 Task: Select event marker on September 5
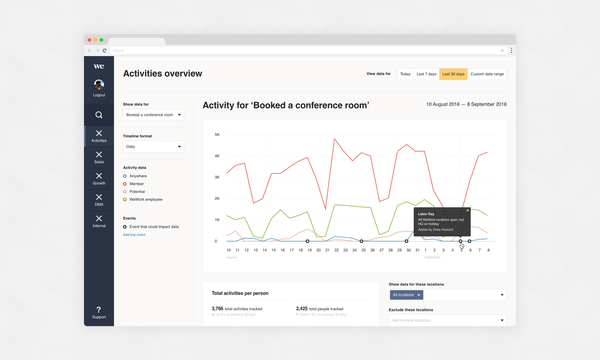pyautogui.click(x=460, y=241)
